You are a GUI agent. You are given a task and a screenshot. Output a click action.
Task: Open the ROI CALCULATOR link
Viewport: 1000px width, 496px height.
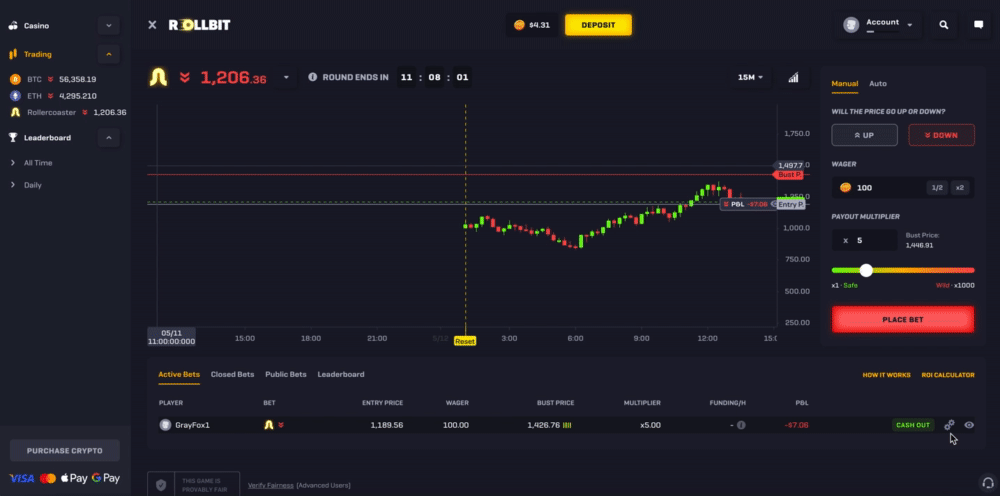coord(948,375)
